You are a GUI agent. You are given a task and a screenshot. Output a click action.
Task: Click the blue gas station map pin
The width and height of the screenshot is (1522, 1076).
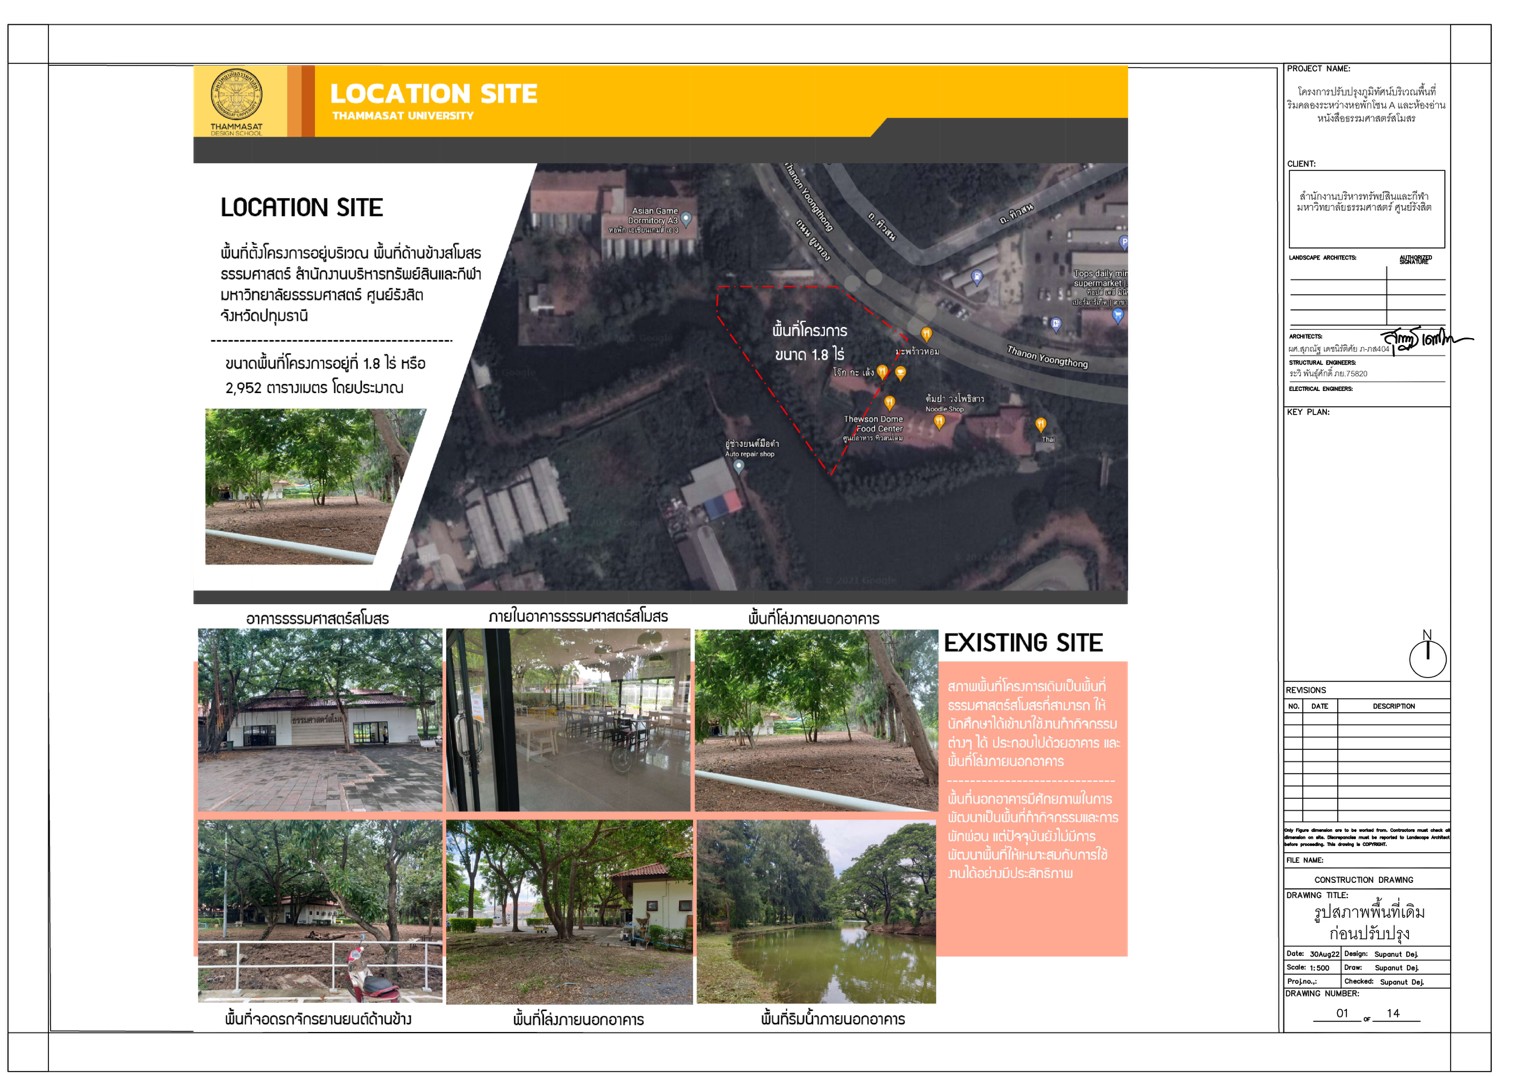pos(977,278)
